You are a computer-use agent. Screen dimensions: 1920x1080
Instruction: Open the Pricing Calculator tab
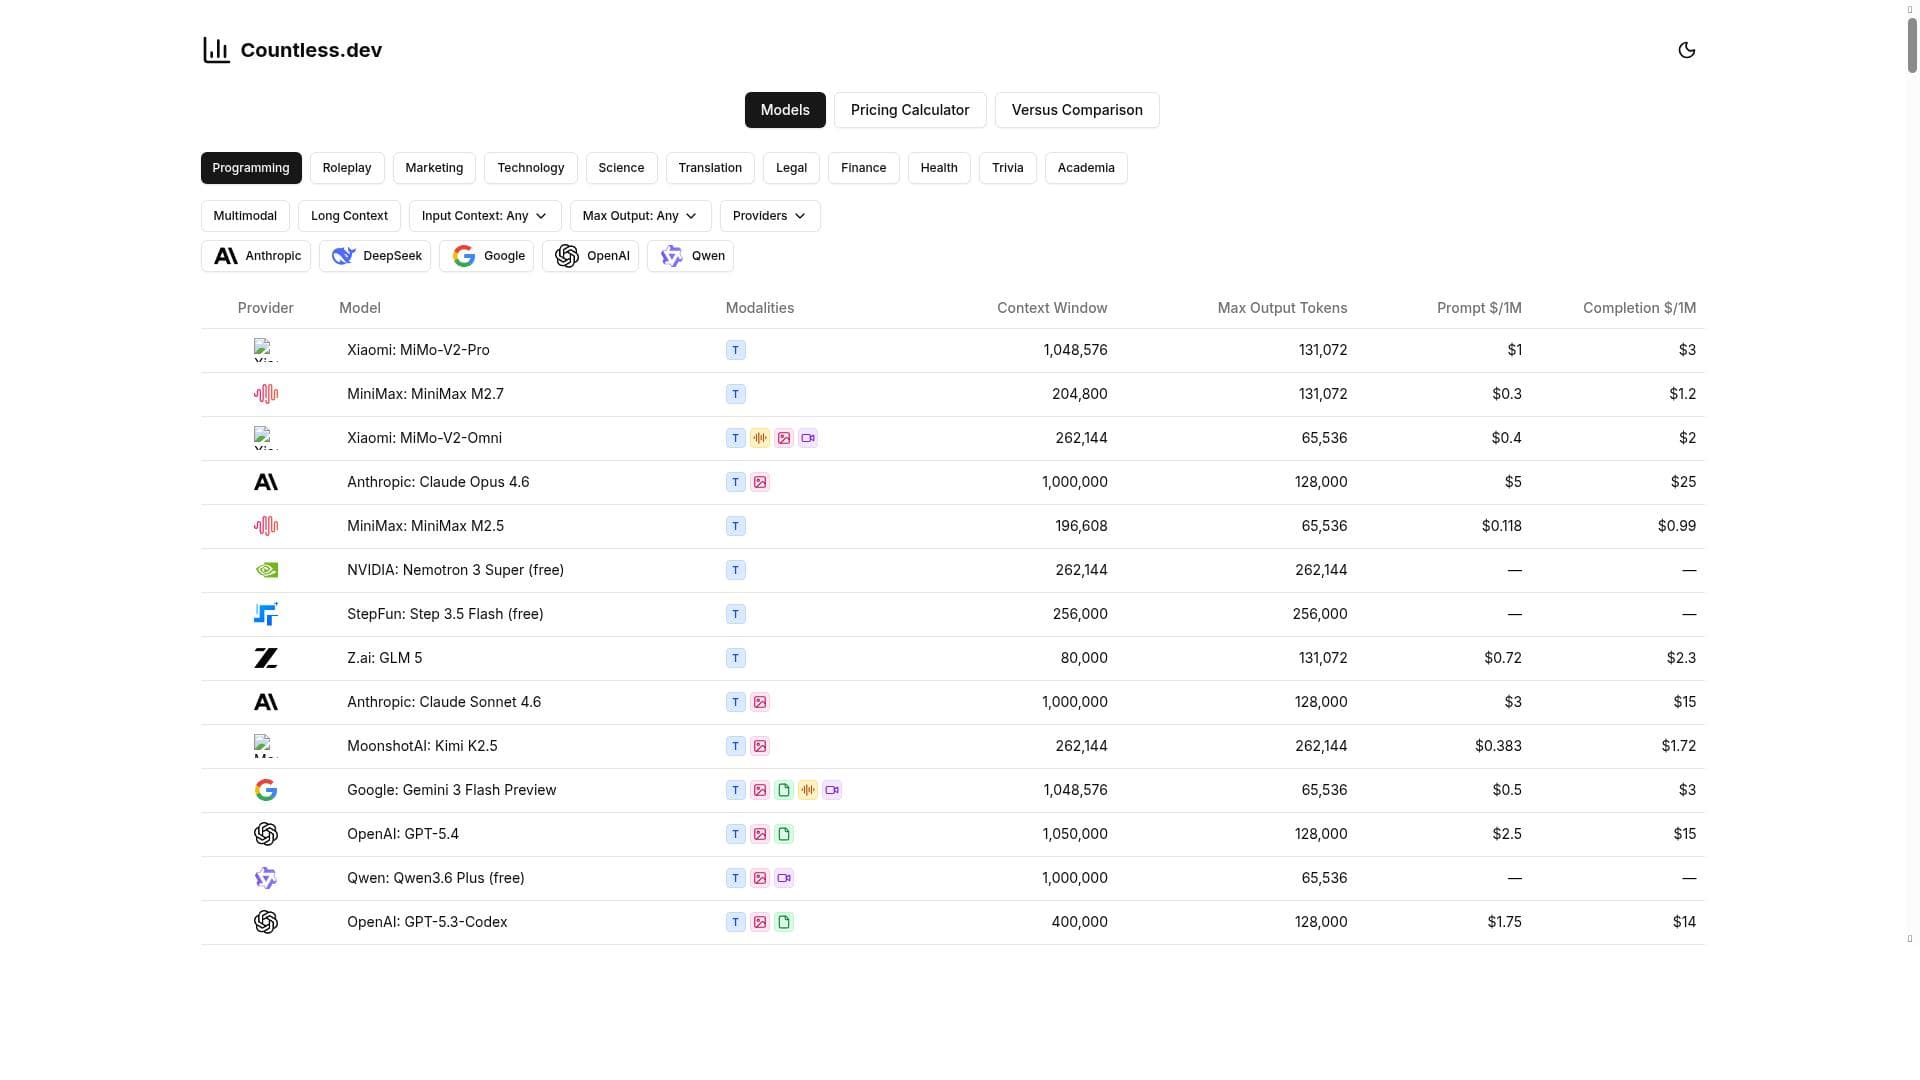(910, 110)
